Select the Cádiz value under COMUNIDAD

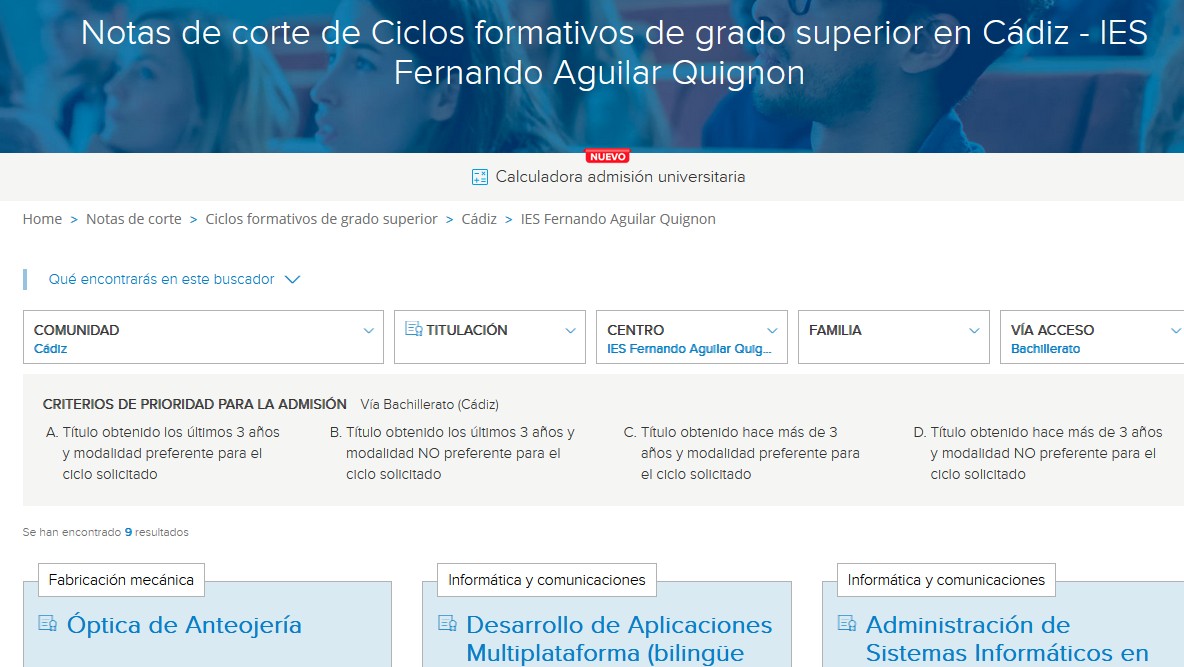click(x=51, y=349)
